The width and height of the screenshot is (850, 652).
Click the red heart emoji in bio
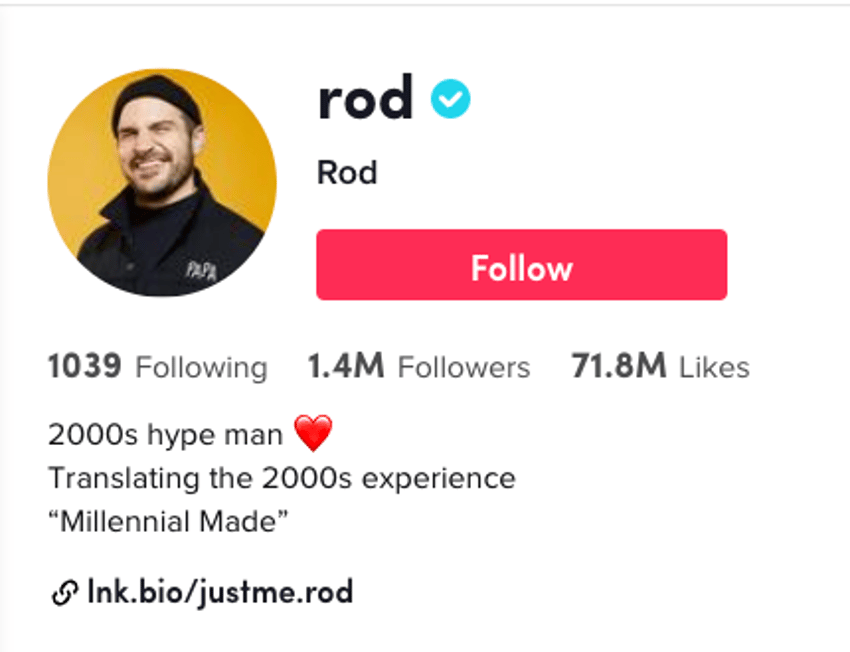pos(313,433)
